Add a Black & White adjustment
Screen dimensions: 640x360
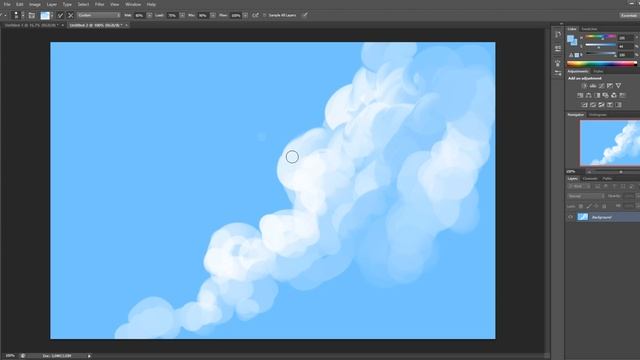[597, 95]
